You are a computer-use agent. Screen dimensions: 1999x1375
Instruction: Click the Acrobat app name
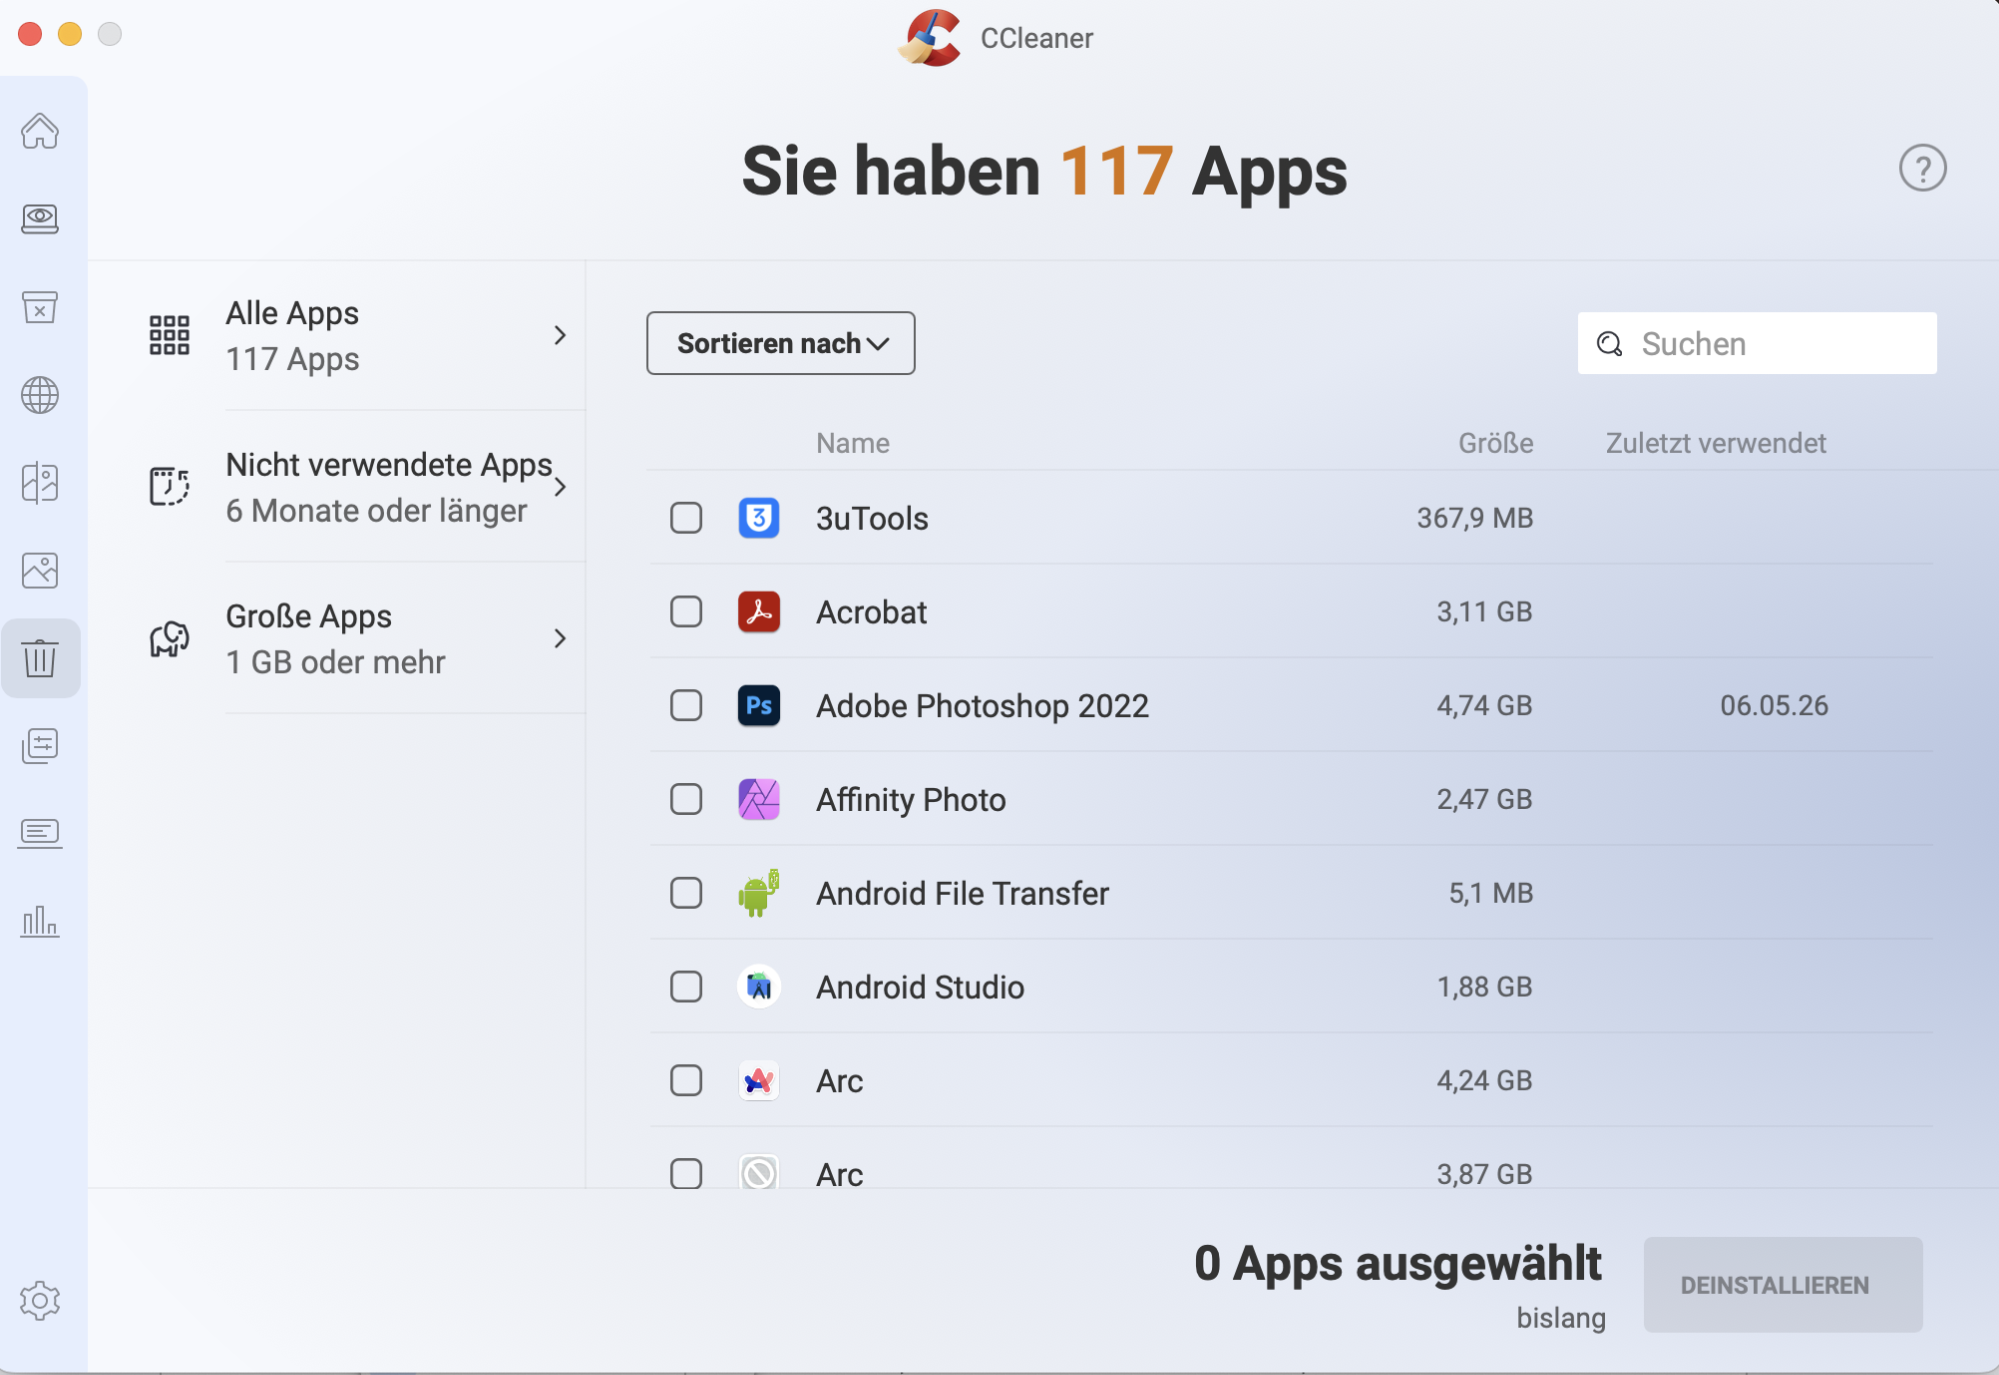(x=871, y=612)
